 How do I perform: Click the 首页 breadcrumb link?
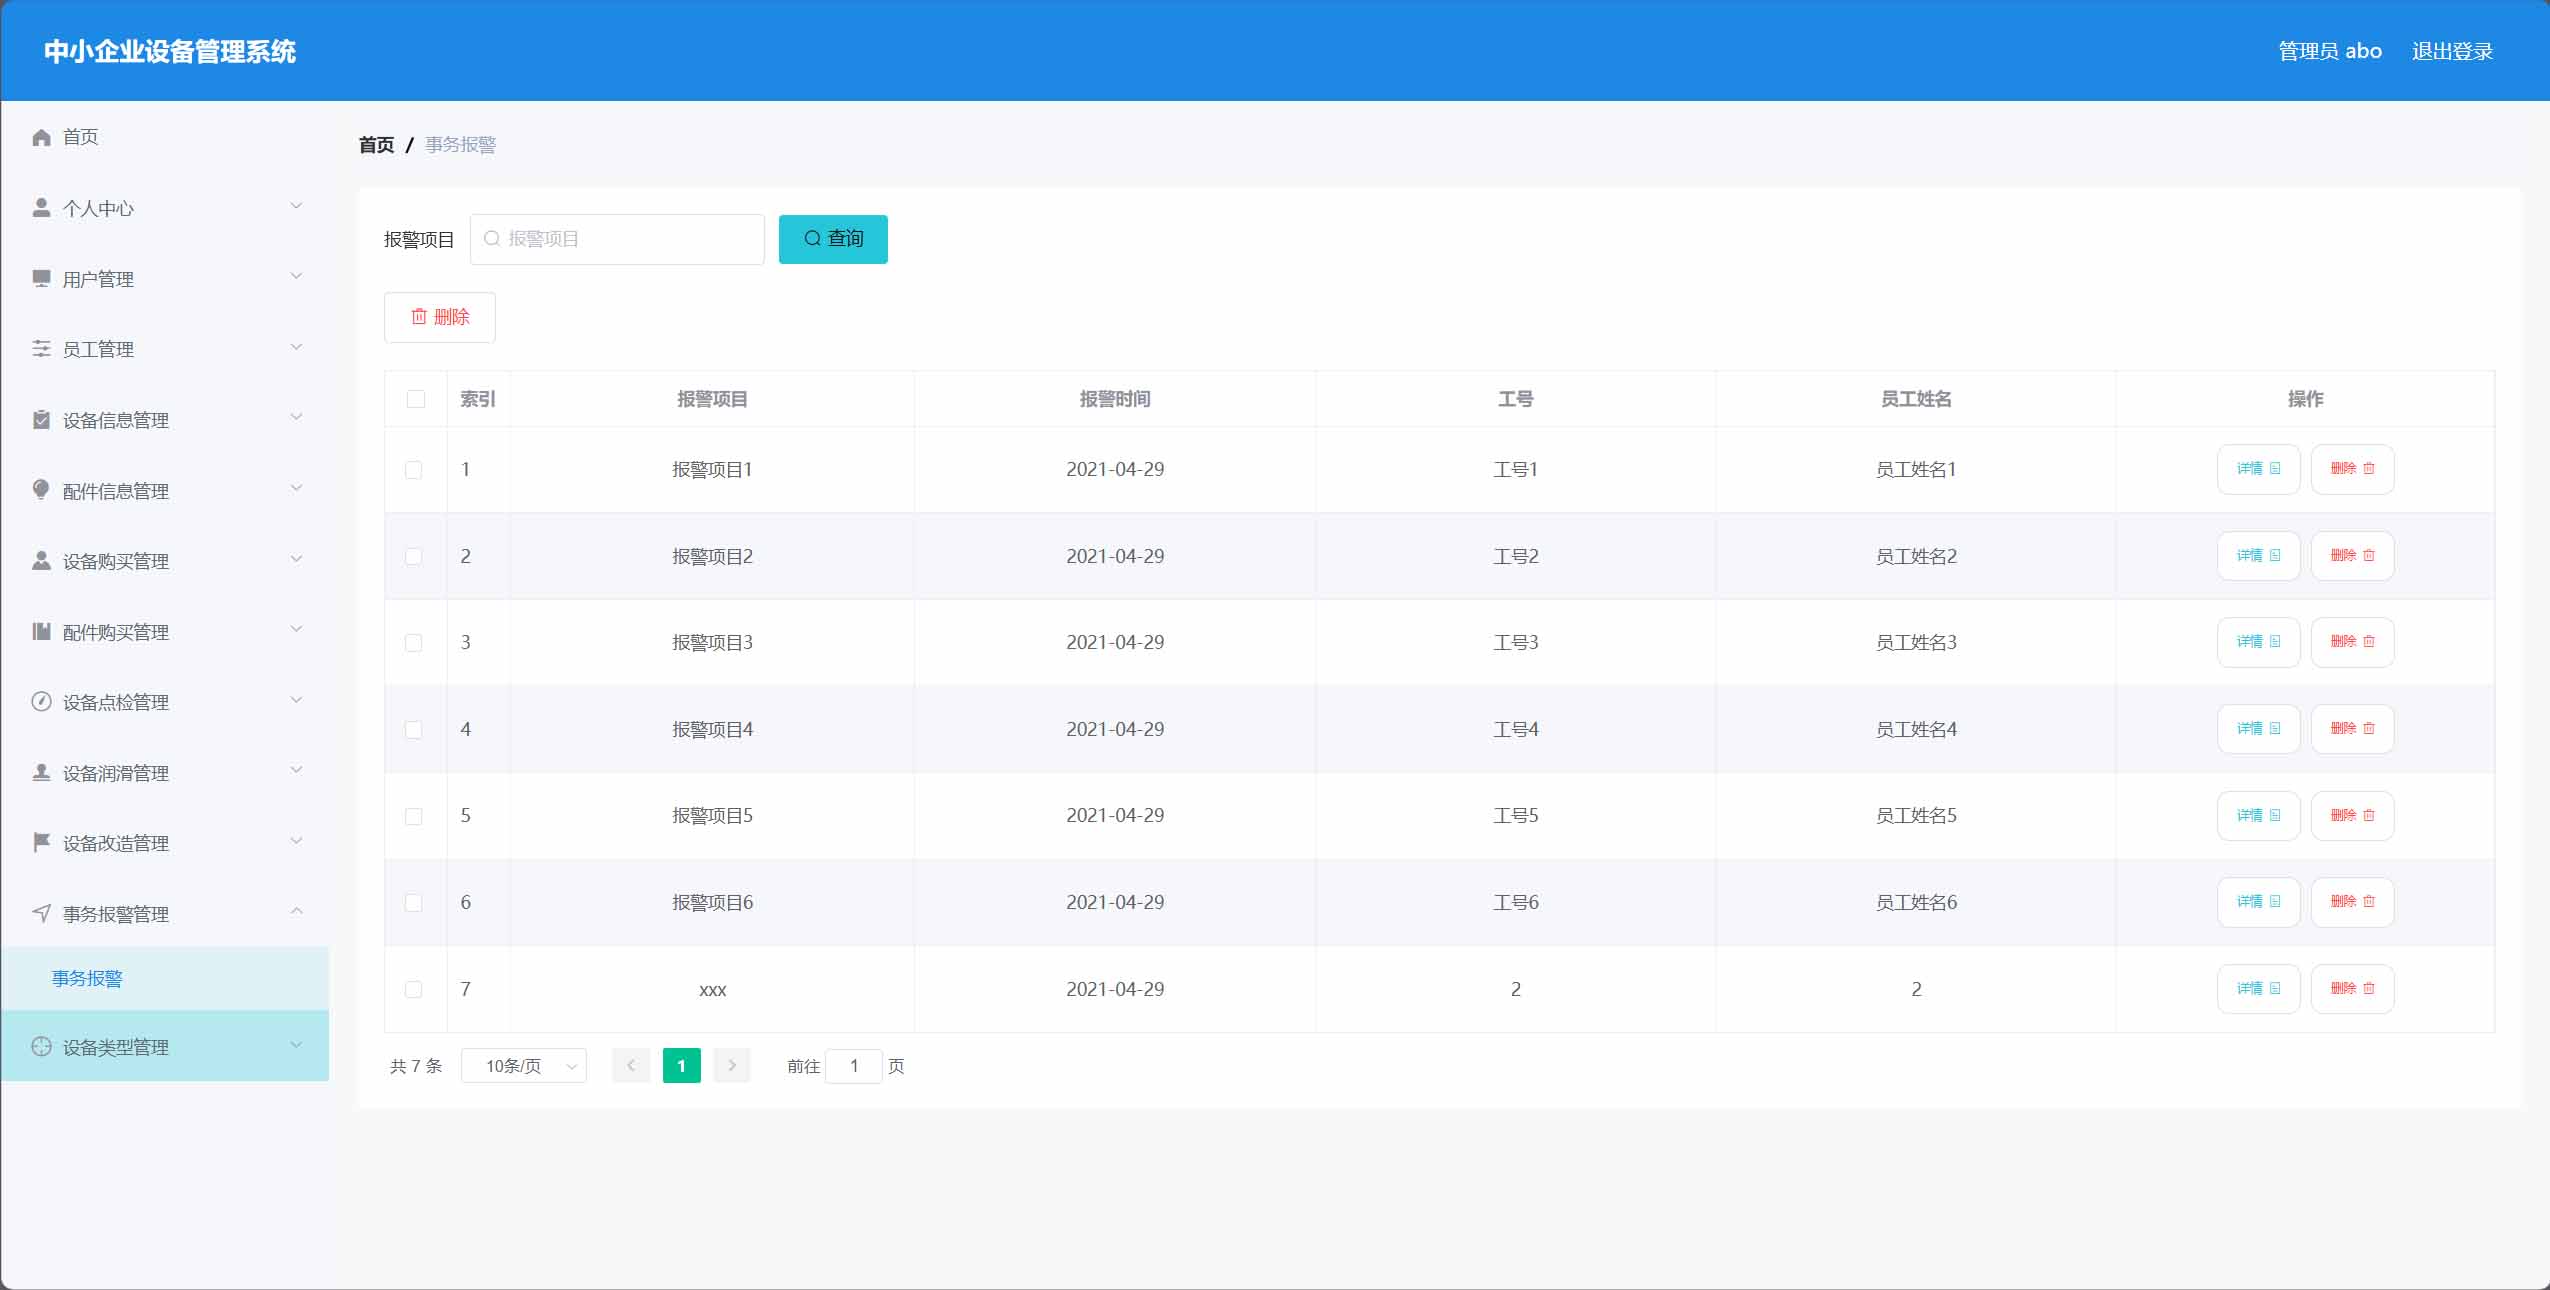click(x=376, y=145)
